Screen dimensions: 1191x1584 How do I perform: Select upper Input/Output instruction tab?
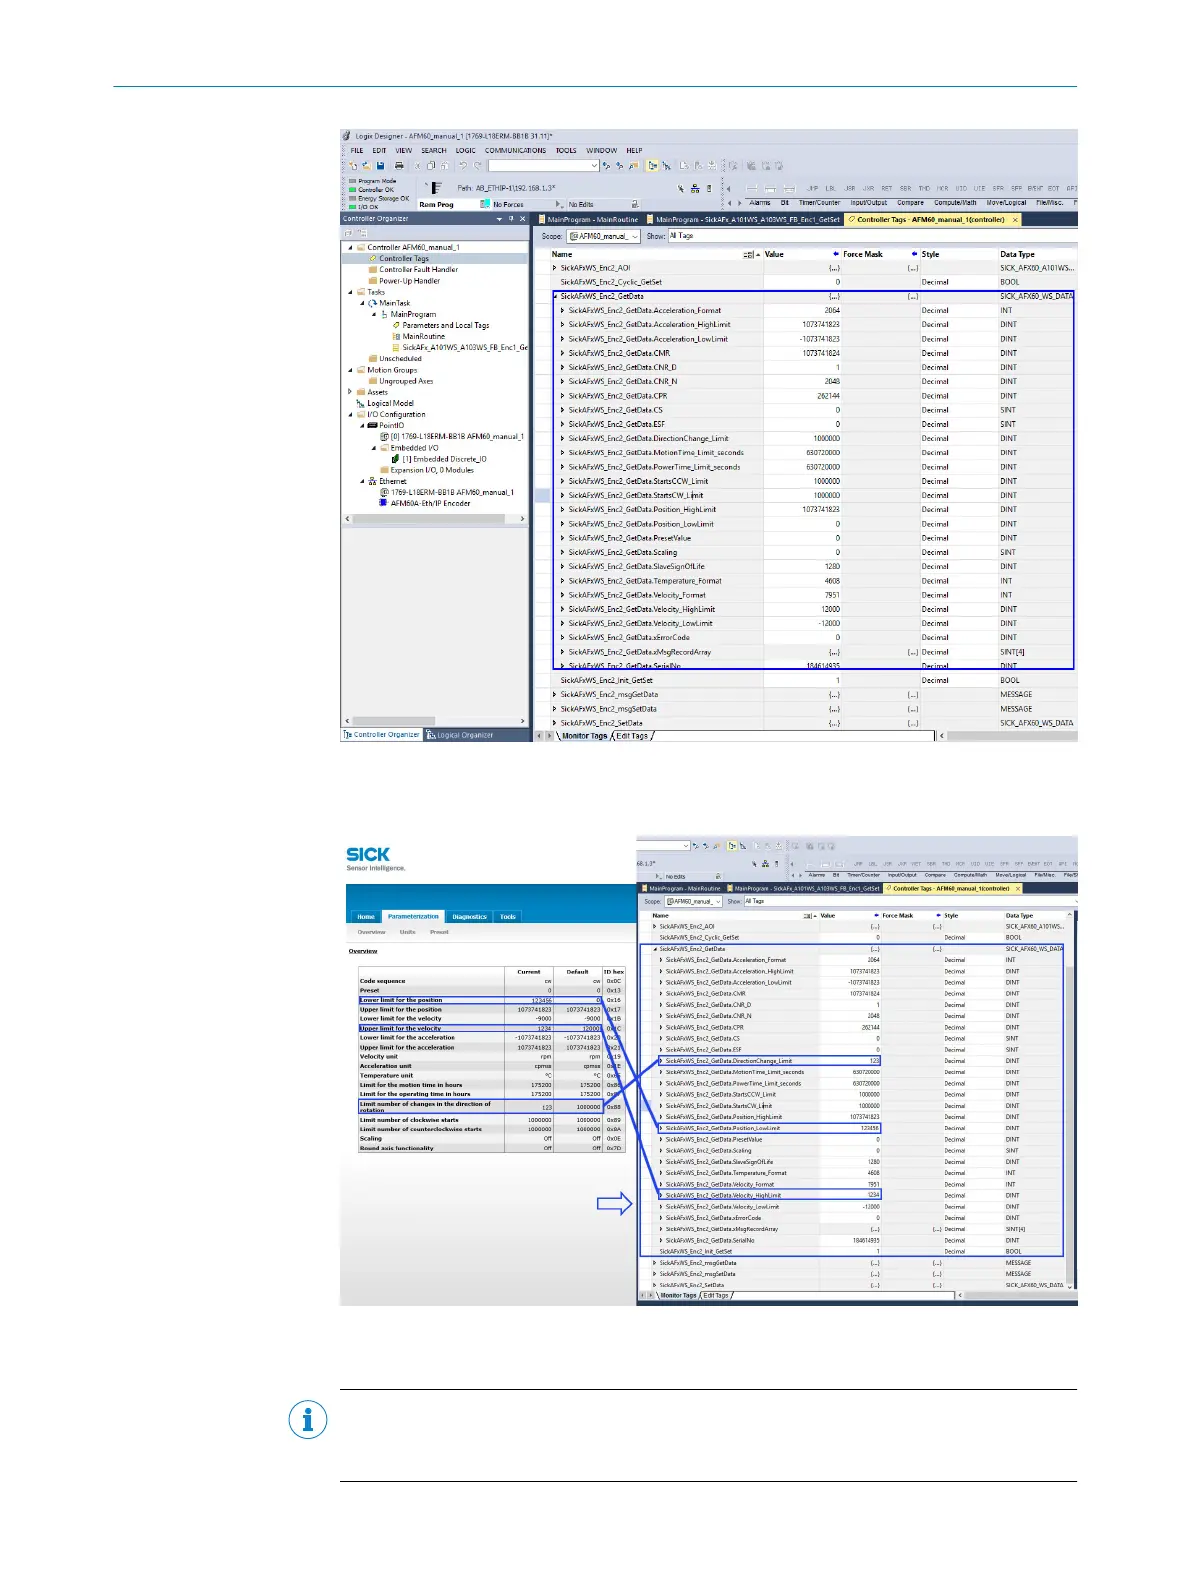point(868,203)
